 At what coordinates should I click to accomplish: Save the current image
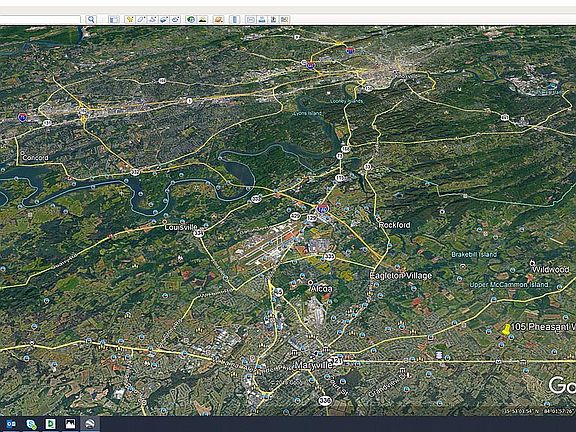coord(273,19)
